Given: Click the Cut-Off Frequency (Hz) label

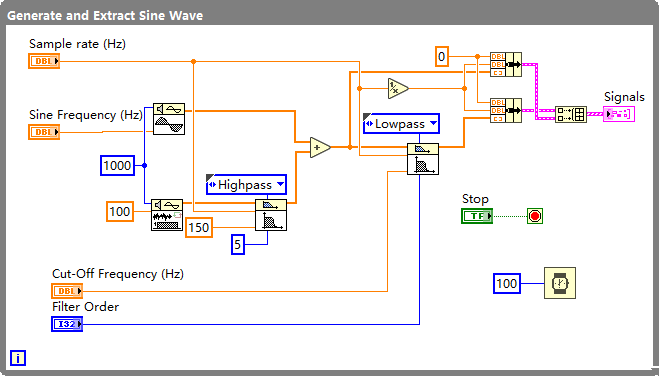Looking at the screenshot, I should pos(118,274).
